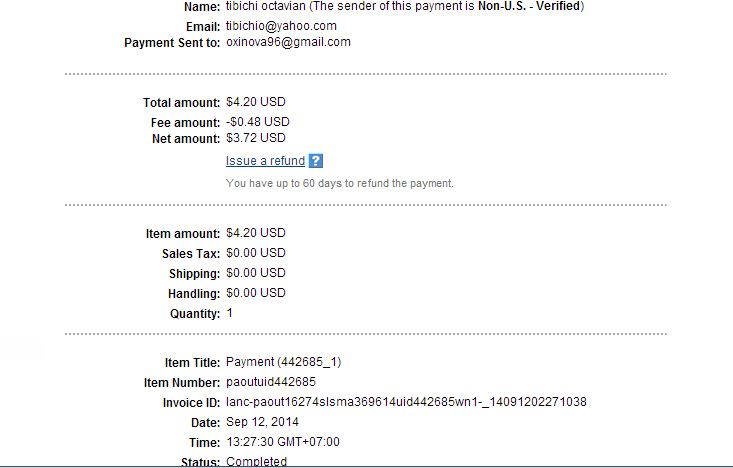Click the sender email tibichio@yahoo.com
Image resolution: width=733 pixels, height=468 pixels.
coord(281,26)
